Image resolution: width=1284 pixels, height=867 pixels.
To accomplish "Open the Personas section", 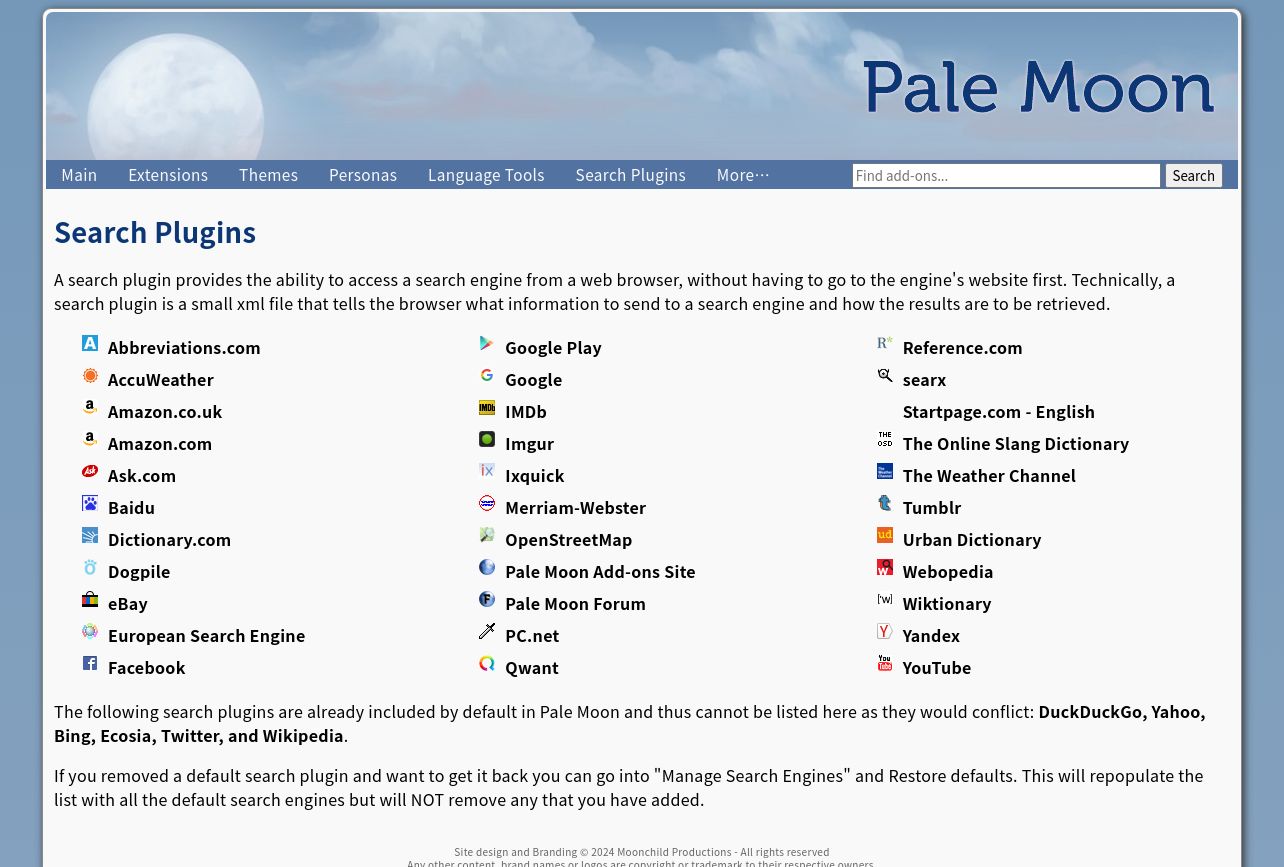I will pos(363,175).
